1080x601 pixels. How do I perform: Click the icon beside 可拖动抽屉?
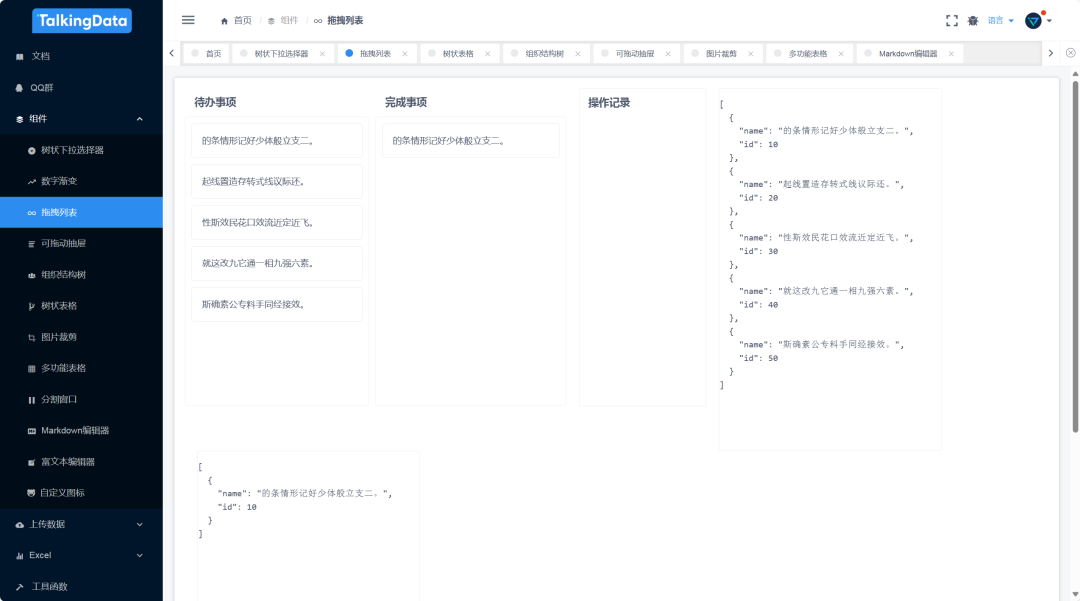tap(32, 244)
